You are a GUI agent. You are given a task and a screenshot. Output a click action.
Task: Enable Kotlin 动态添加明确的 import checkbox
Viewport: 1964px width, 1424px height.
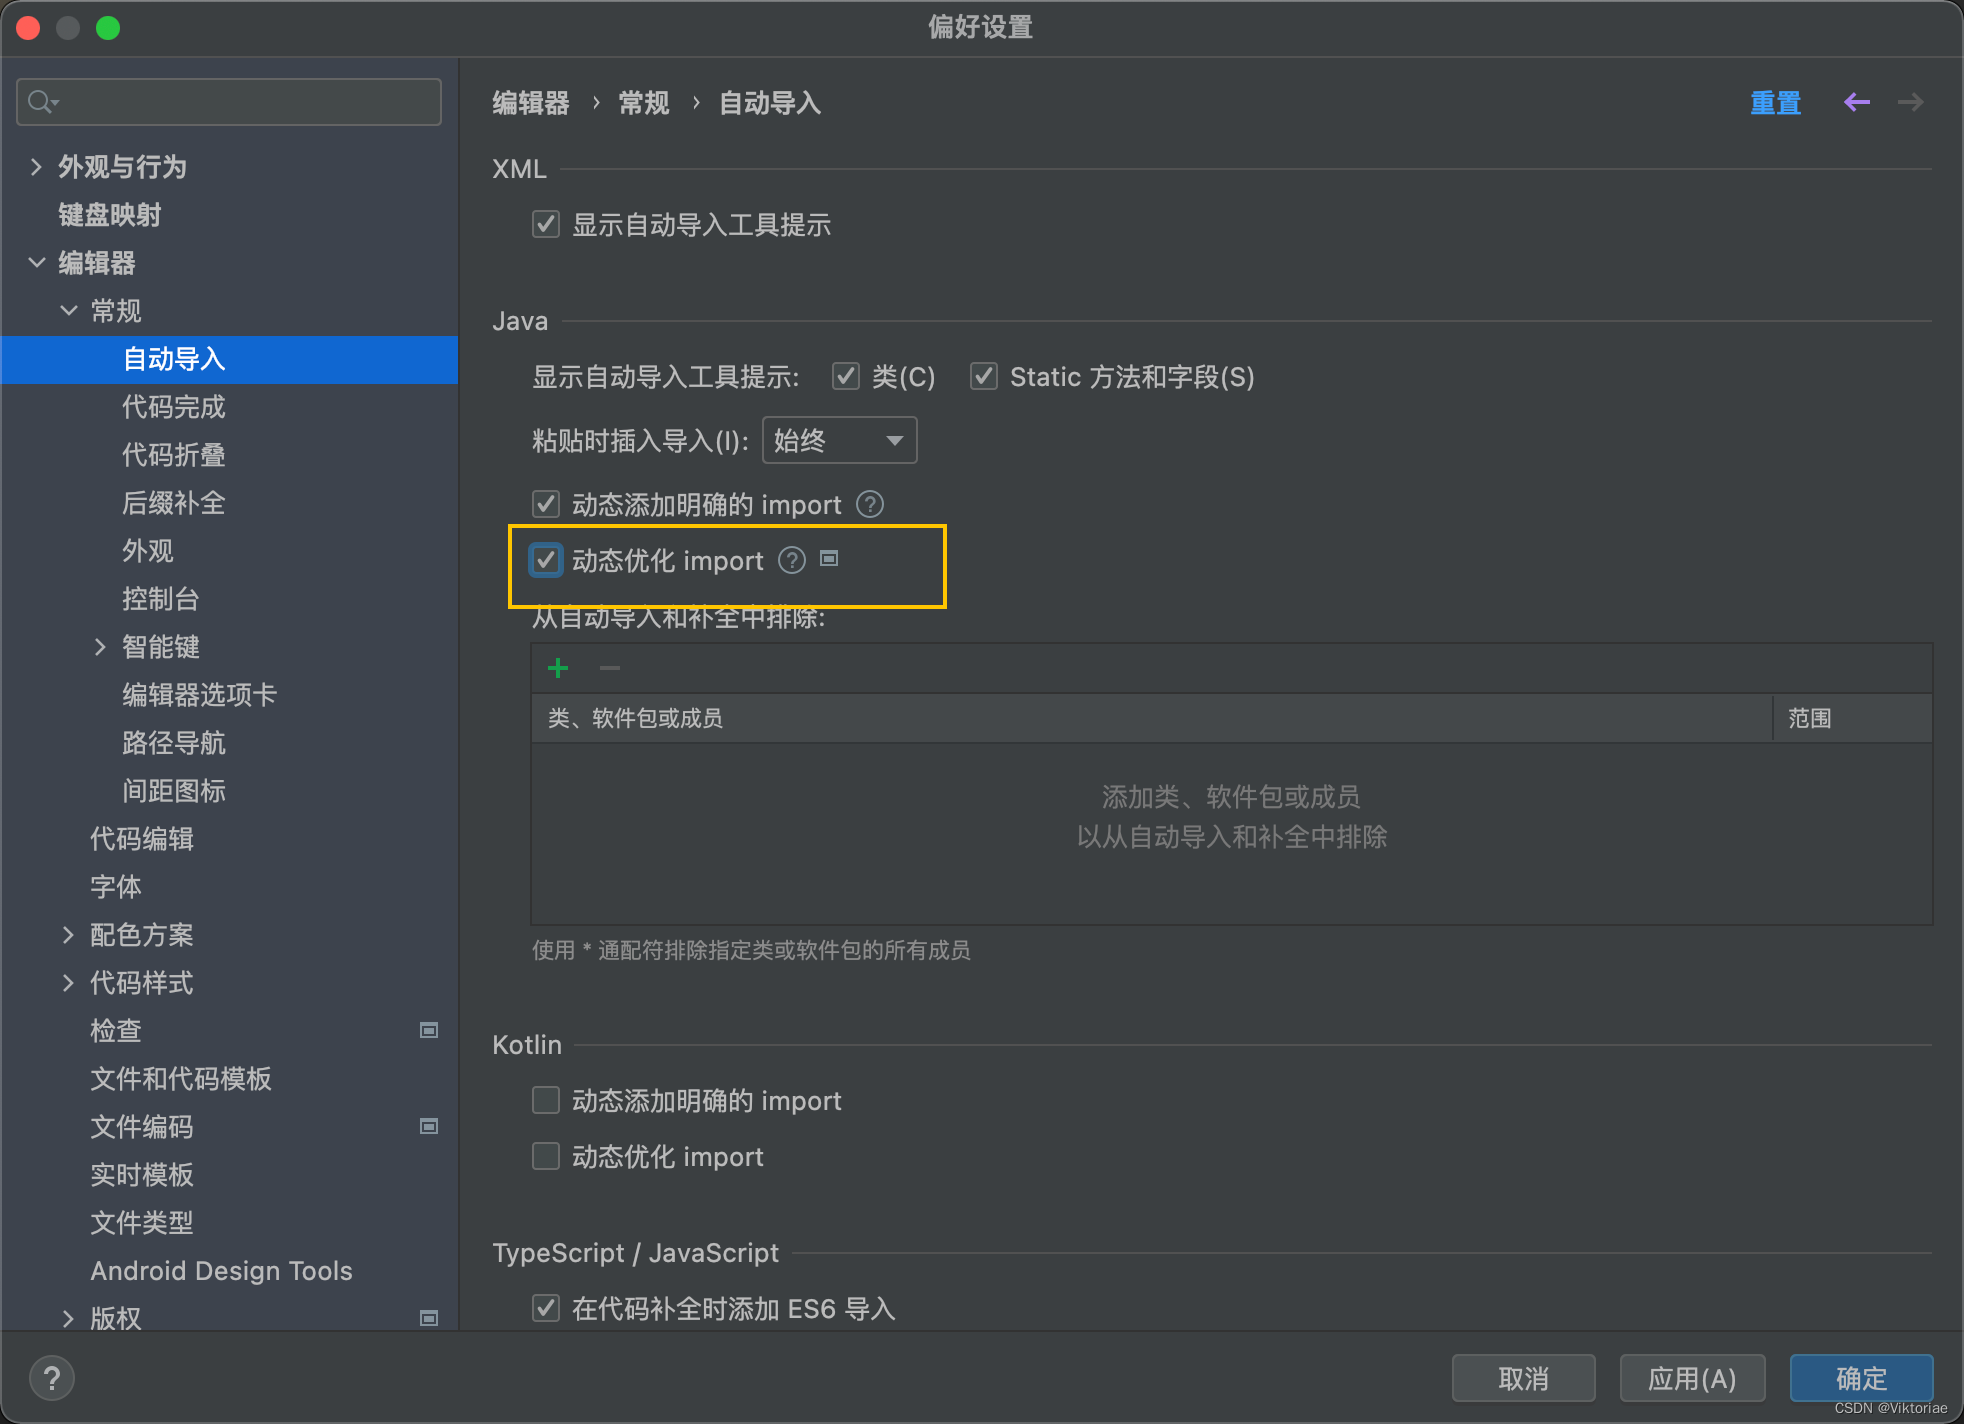(x=546, y=1100)
